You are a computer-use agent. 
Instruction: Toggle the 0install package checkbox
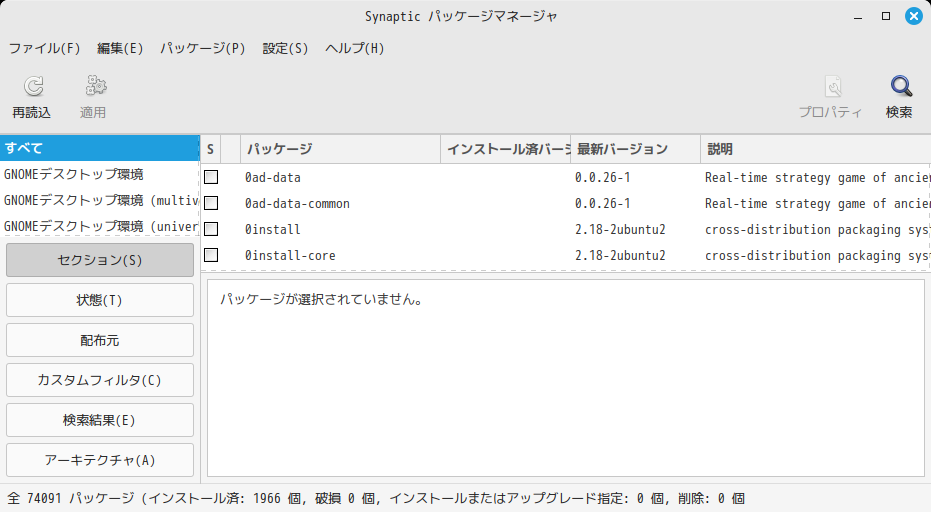coord(211,229)
